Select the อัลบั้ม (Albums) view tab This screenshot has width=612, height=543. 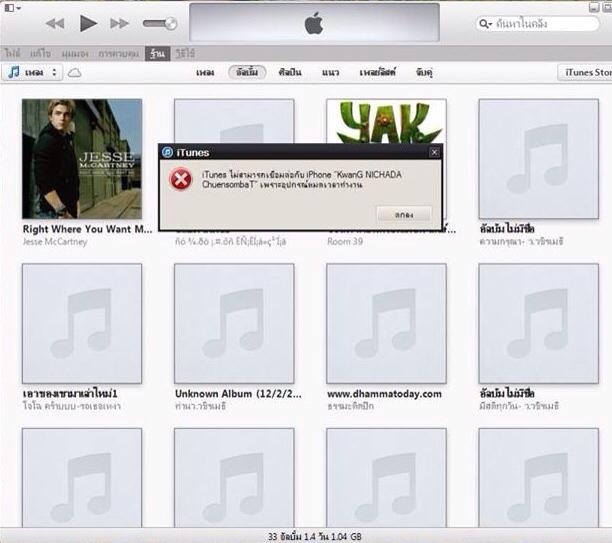pyautogui.click(x=247, y=72)
